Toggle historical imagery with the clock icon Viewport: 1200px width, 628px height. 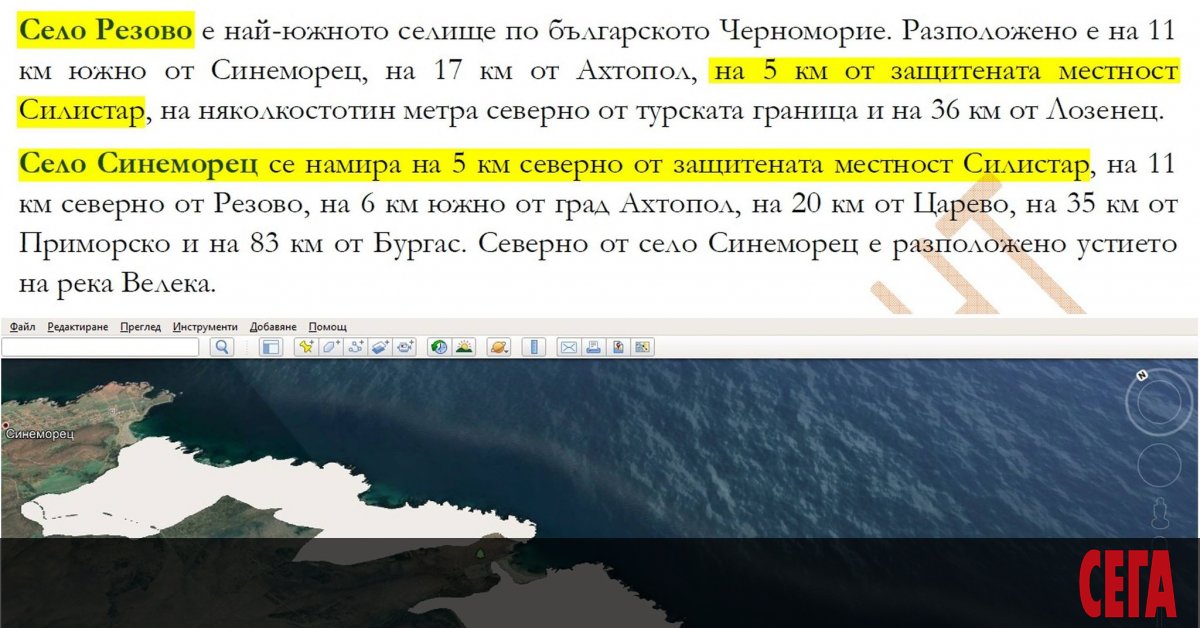pyautogui.click(x=441, y=347)
